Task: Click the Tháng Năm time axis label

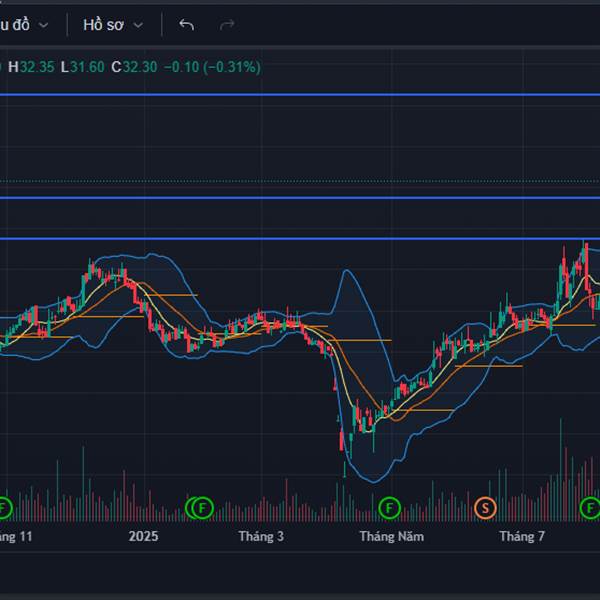Action: coord(392,536)
